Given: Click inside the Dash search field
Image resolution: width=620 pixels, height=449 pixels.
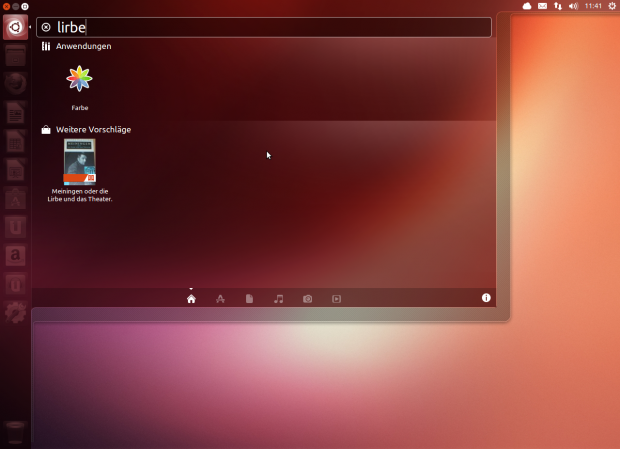Looking at the screenshot, I should [x=264, y=27].
